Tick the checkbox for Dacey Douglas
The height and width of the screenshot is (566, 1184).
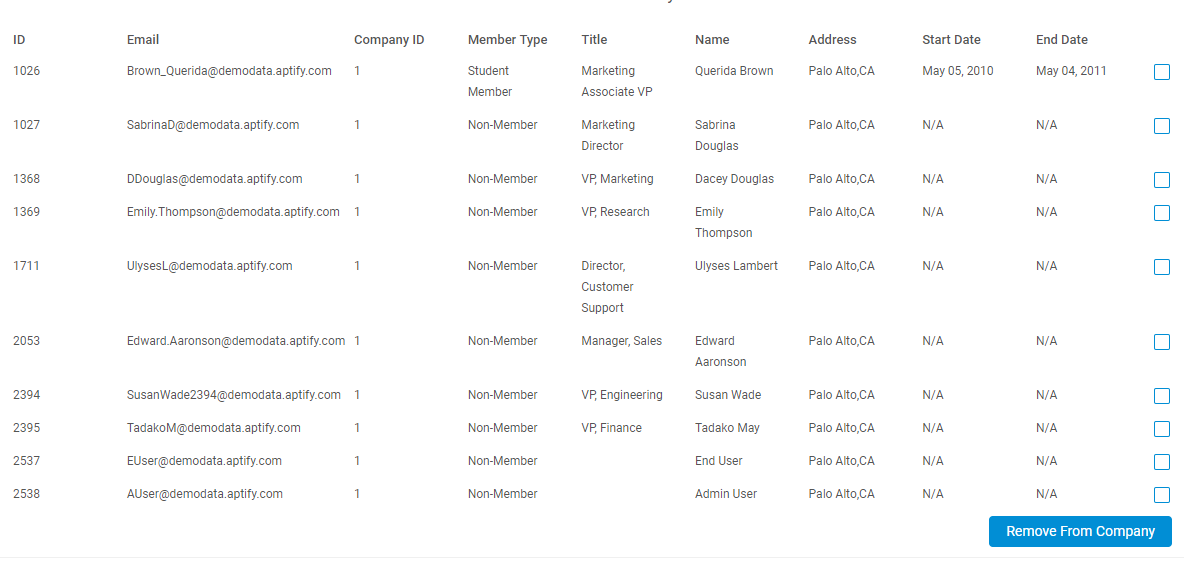pos(1161,180)
